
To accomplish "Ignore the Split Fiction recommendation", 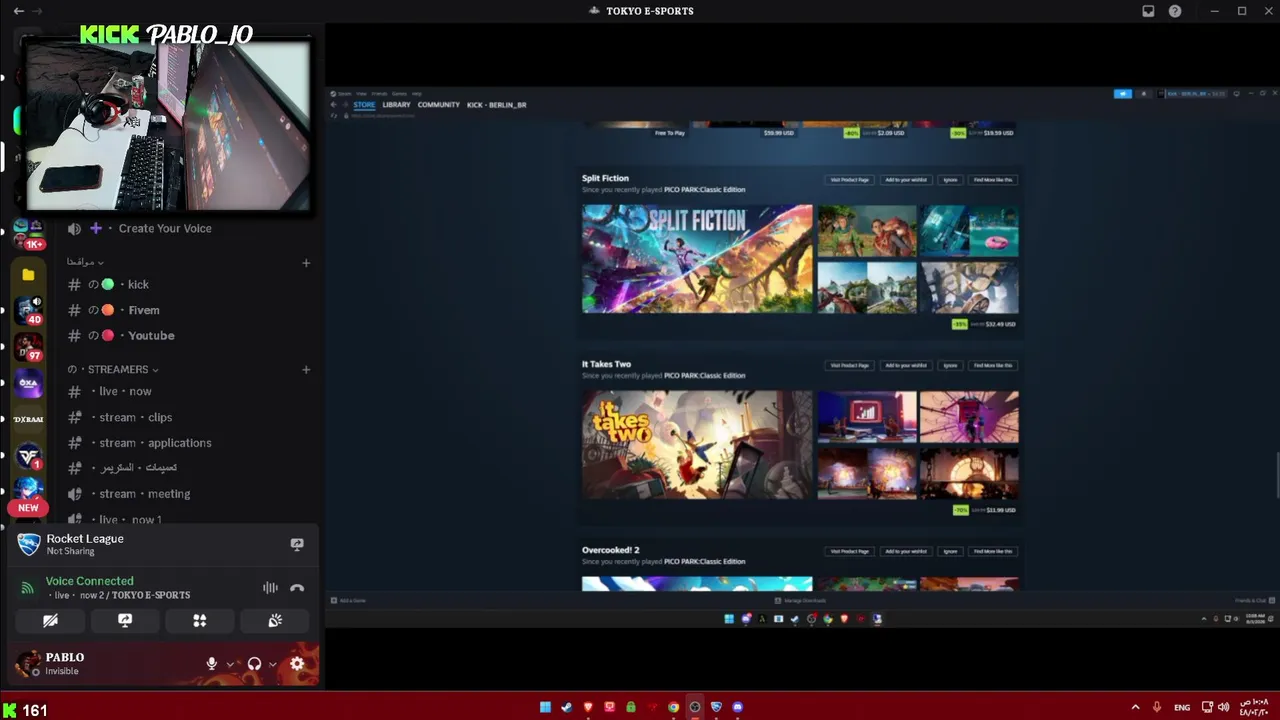I will (x=950, y=180).
